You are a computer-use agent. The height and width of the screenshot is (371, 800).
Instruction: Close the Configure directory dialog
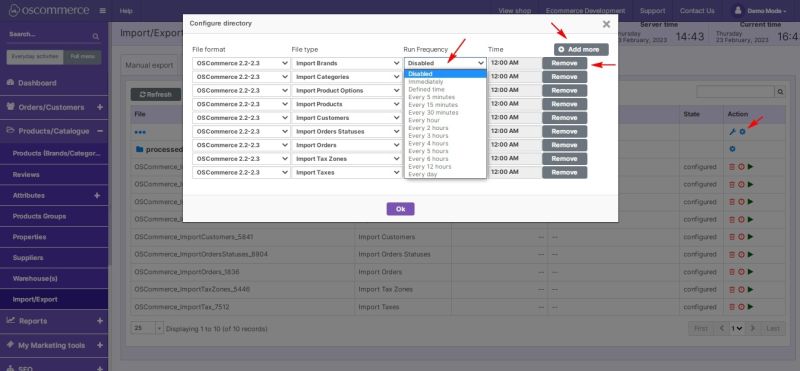606,24
